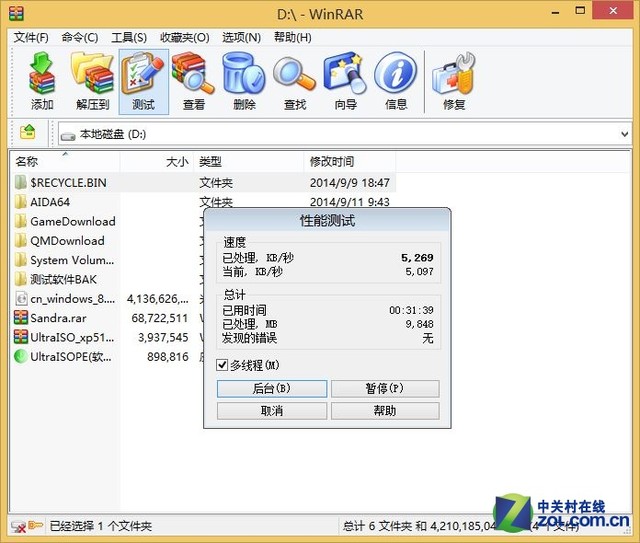The image size is (640, 543).
Task: Click the UltraISOPE green application icon
Action: pos(21,356)
